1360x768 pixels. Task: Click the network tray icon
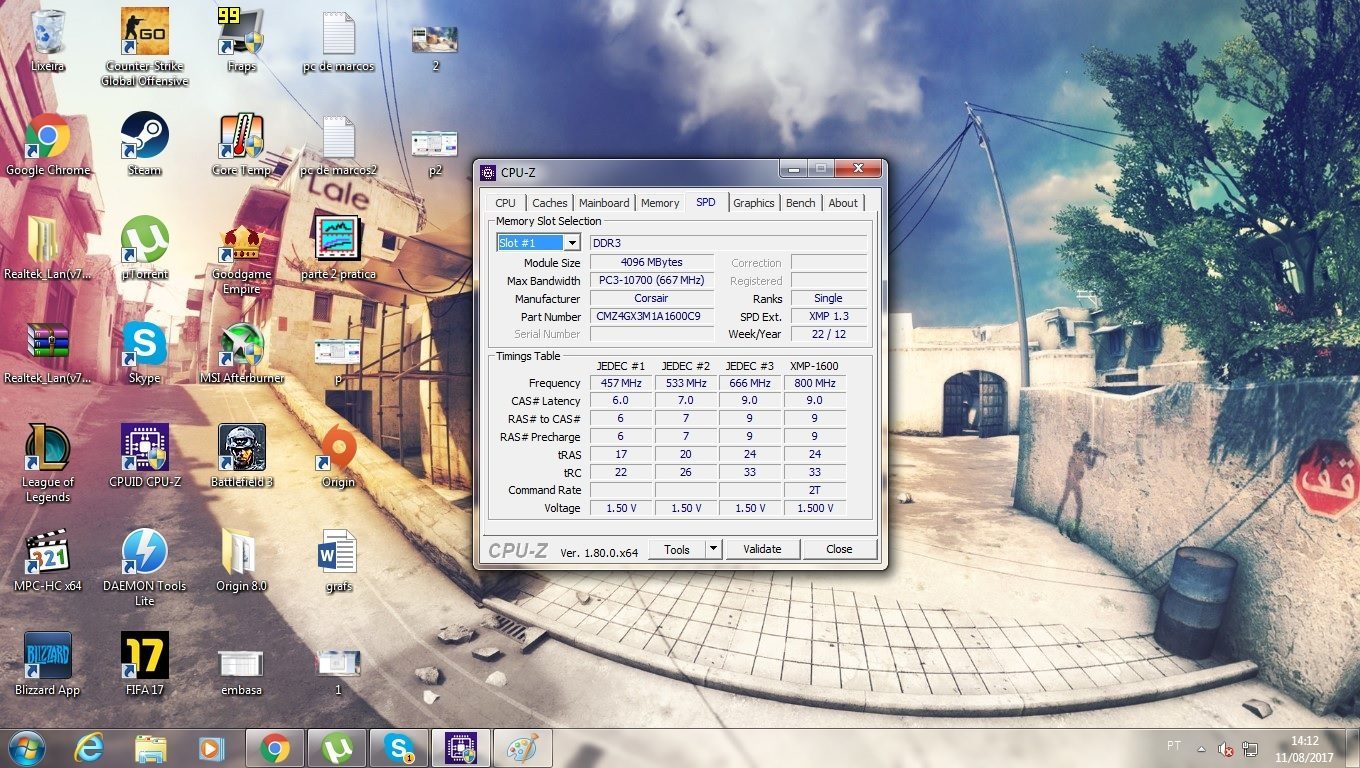pos(1250,748)
